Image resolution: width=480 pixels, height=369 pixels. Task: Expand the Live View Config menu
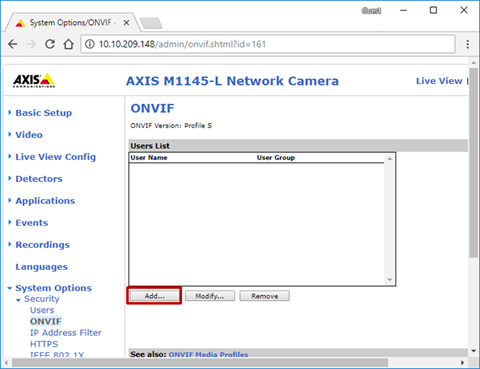pos(55,157)
